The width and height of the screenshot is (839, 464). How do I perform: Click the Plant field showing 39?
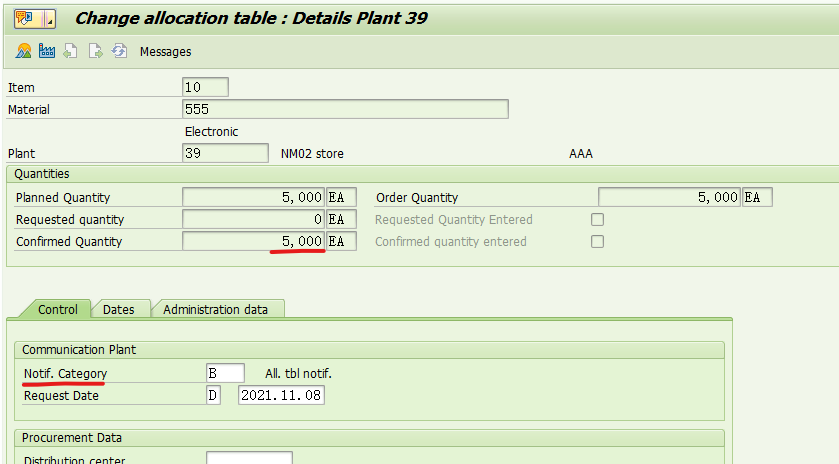(x=225, y=153)
